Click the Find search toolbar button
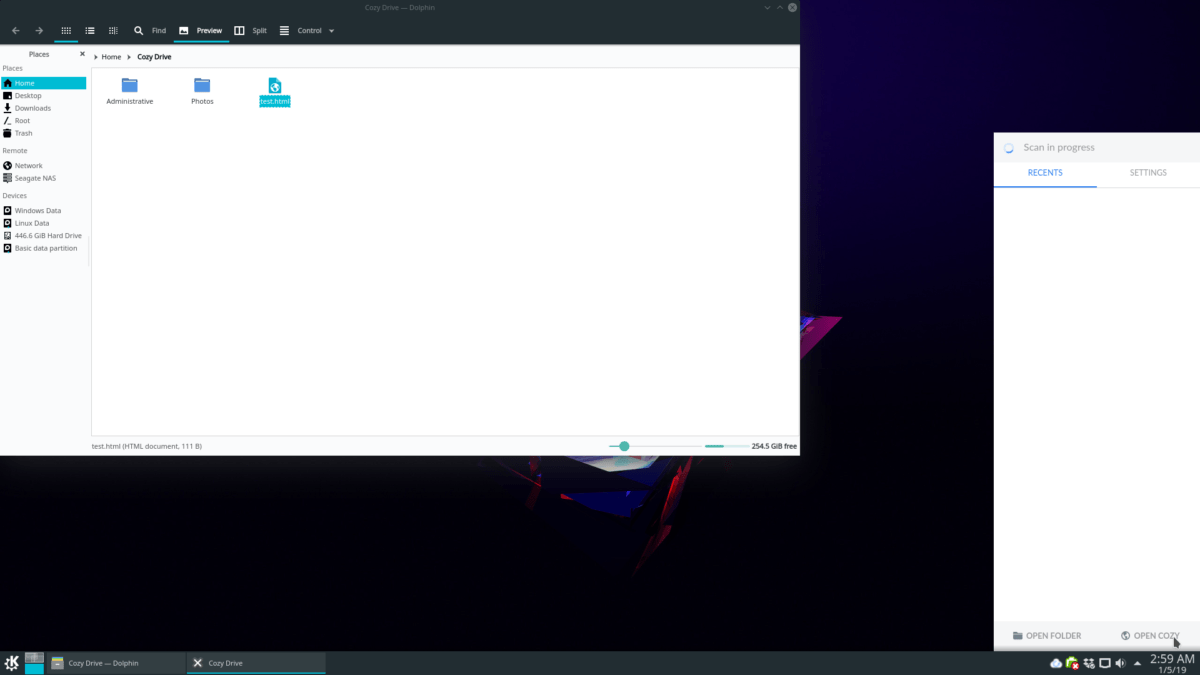 pyautogui.click(x=150, y=31)
